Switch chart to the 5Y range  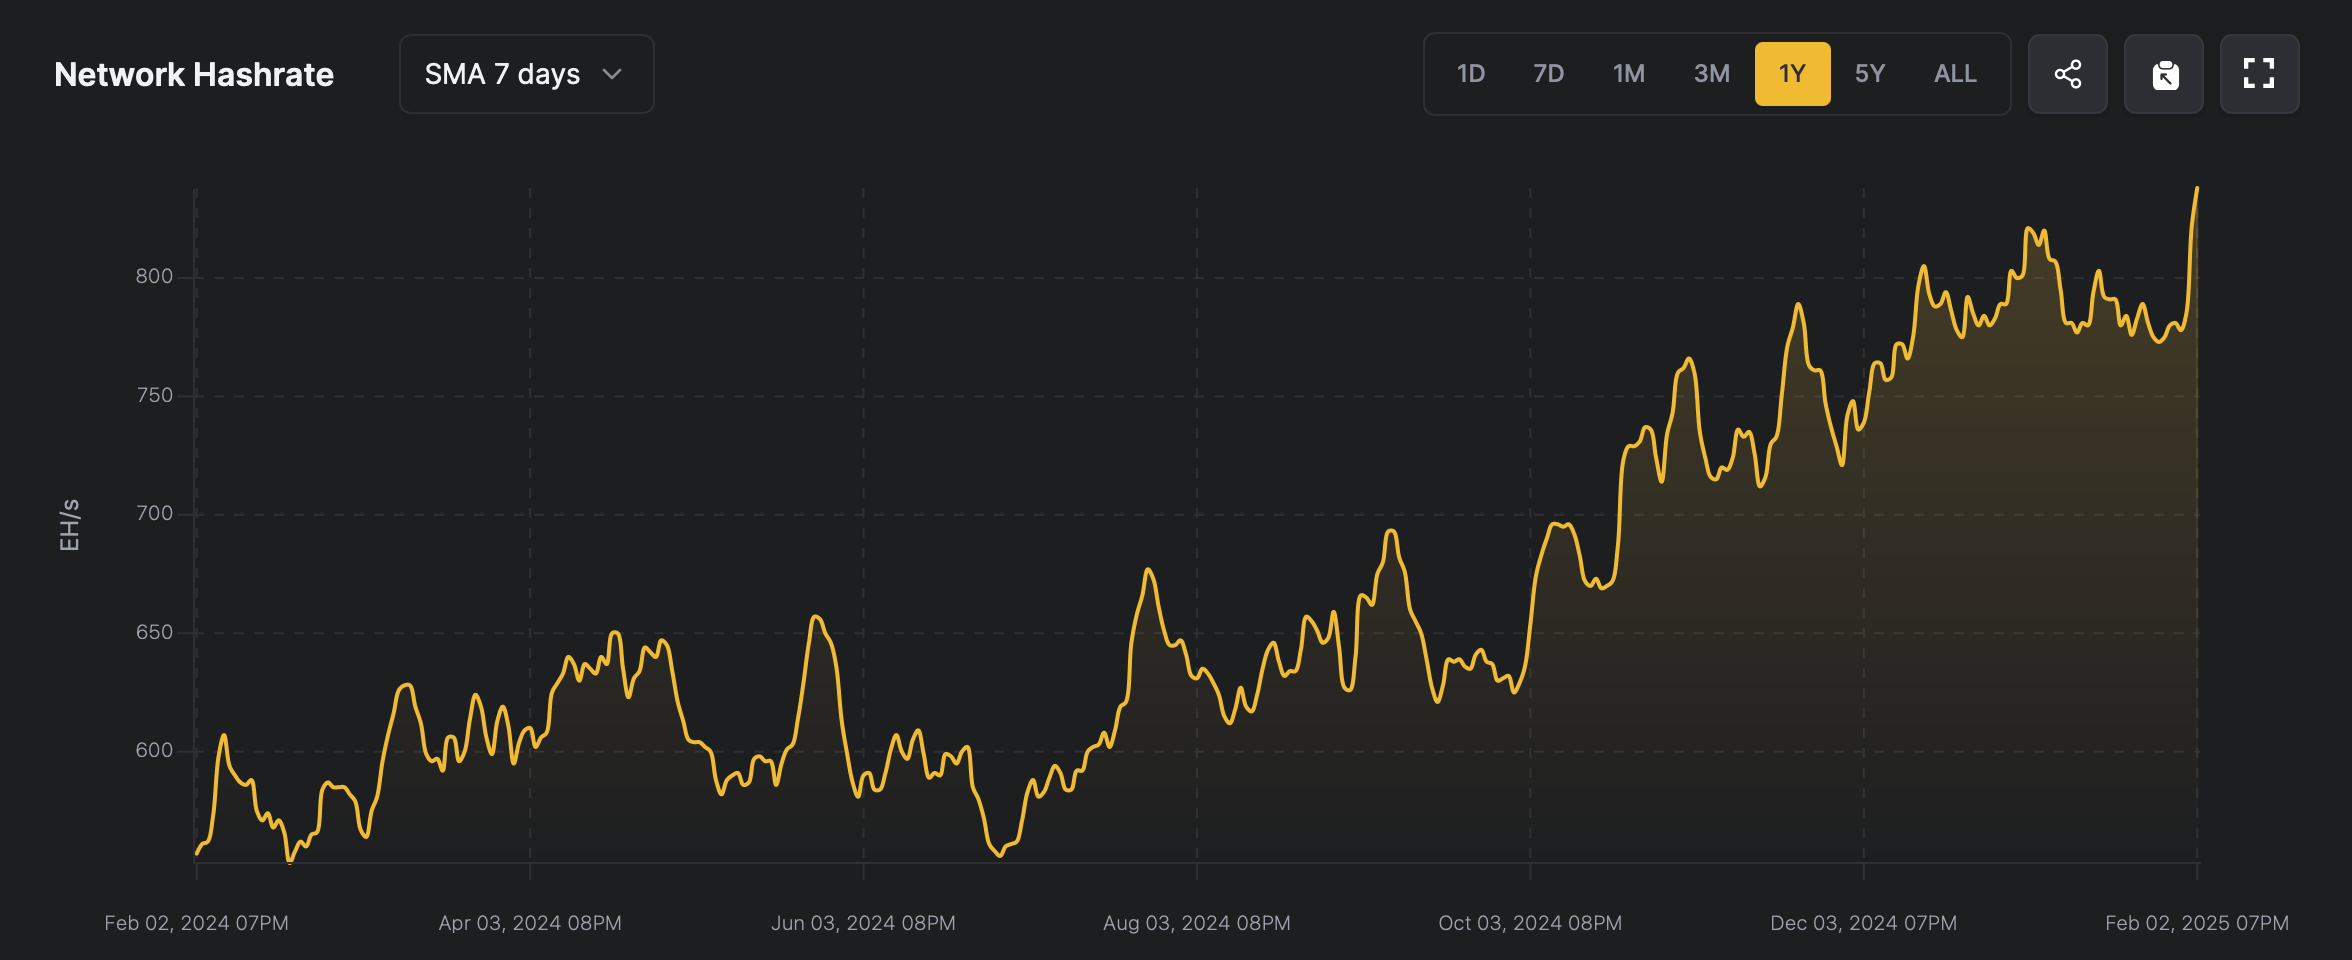click(1869, 74)
